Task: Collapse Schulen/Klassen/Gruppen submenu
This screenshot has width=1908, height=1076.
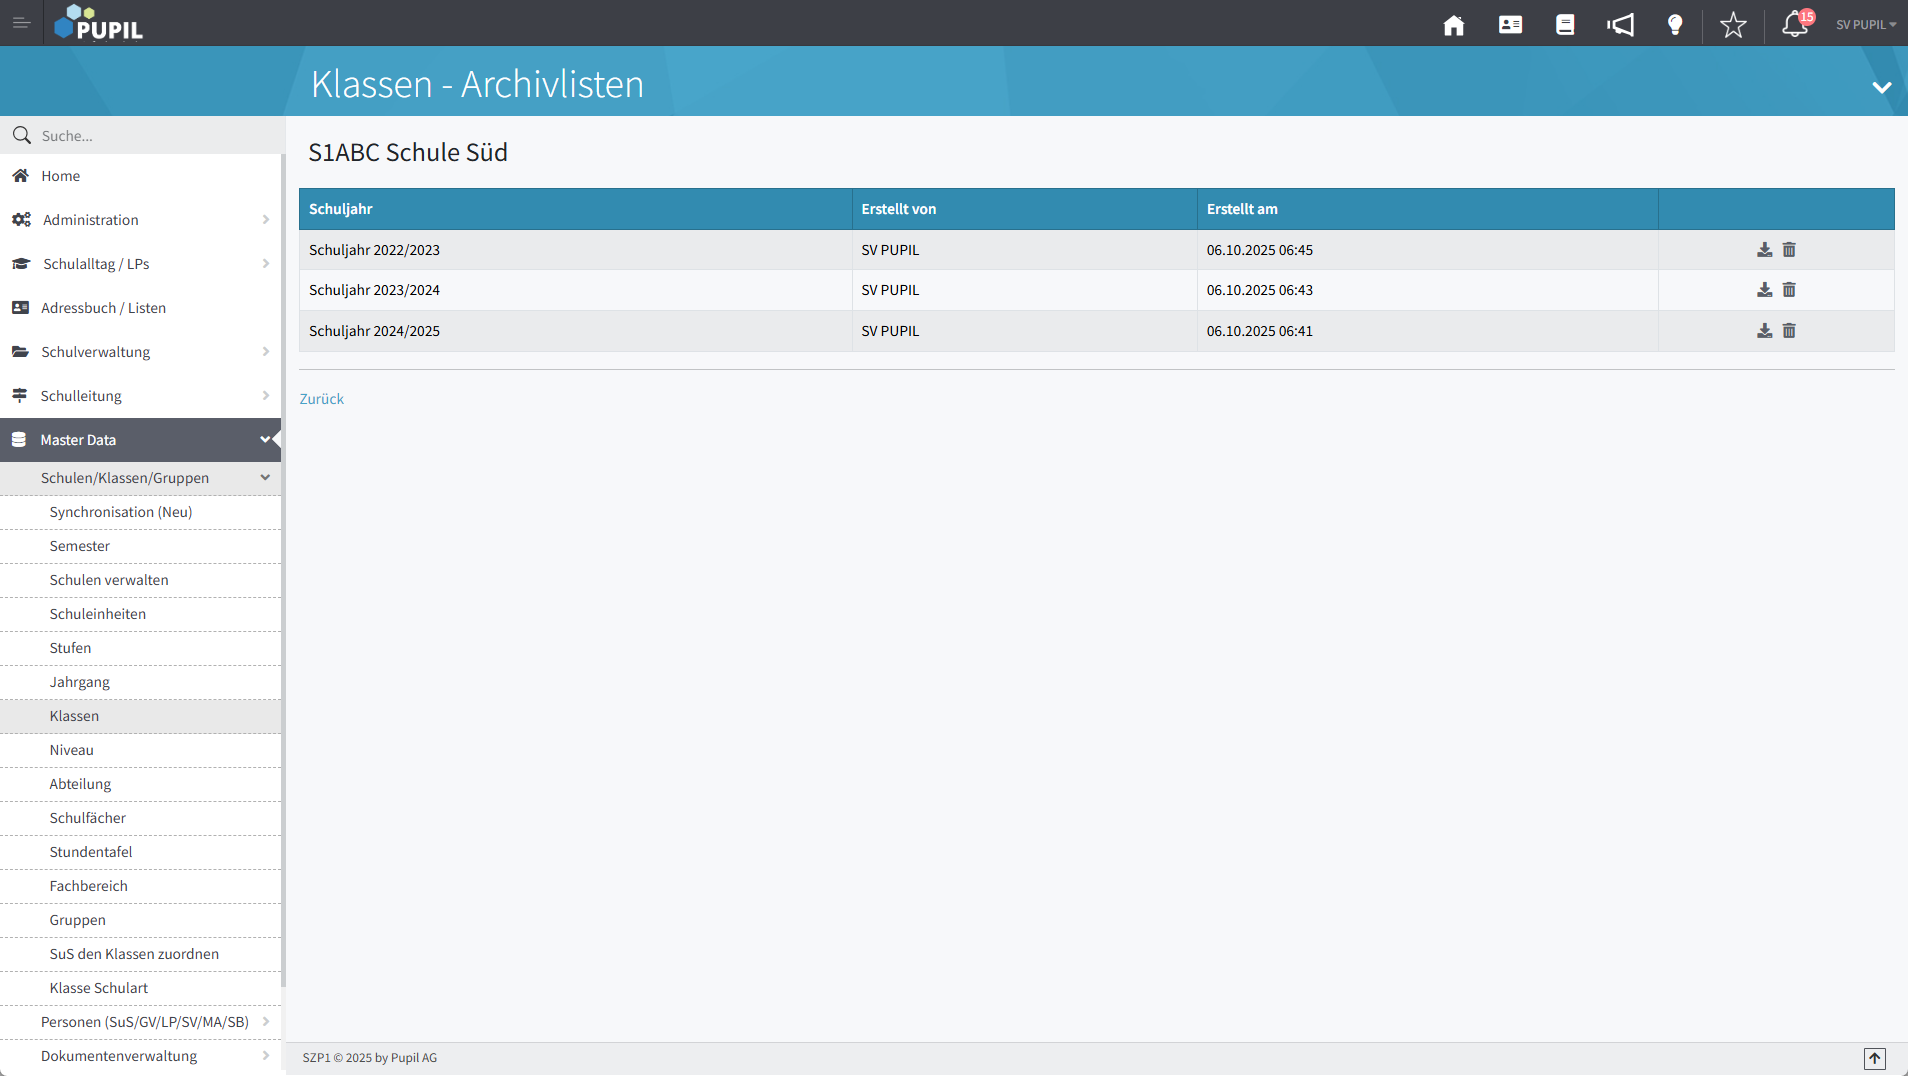Action: (141, 478)
